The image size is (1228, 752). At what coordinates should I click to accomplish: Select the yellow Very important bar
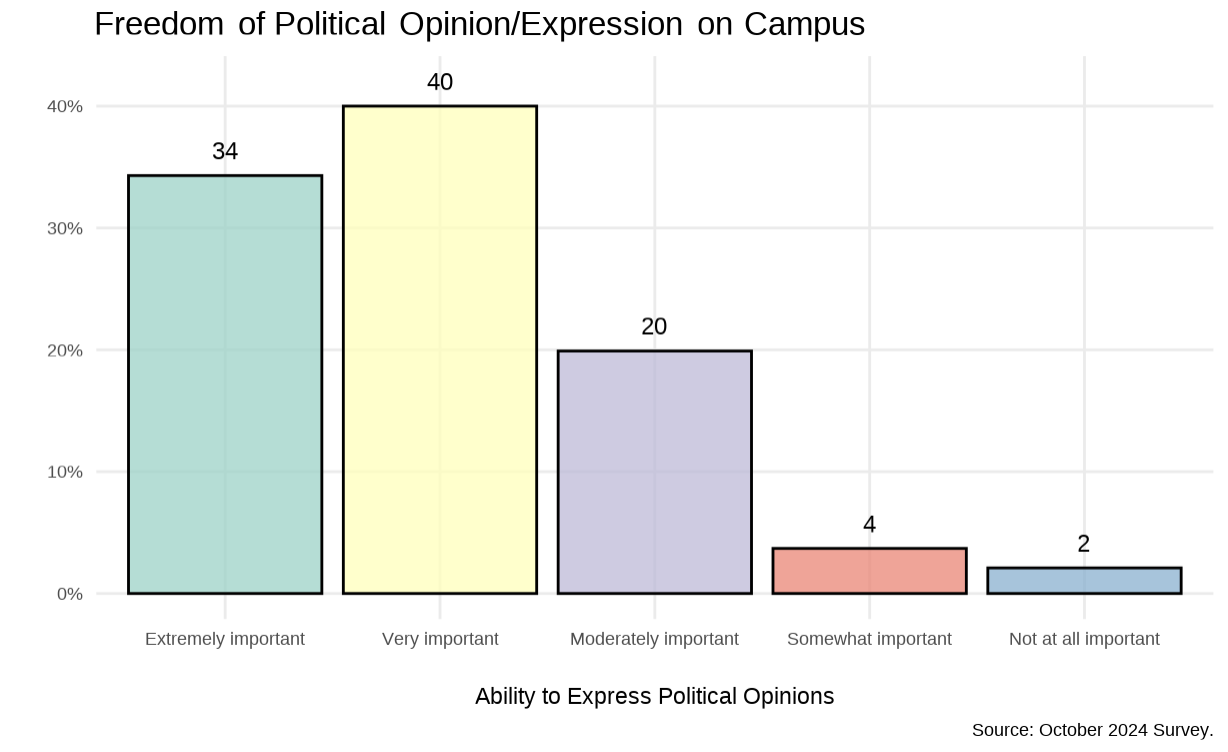click(x=440, y=350)
